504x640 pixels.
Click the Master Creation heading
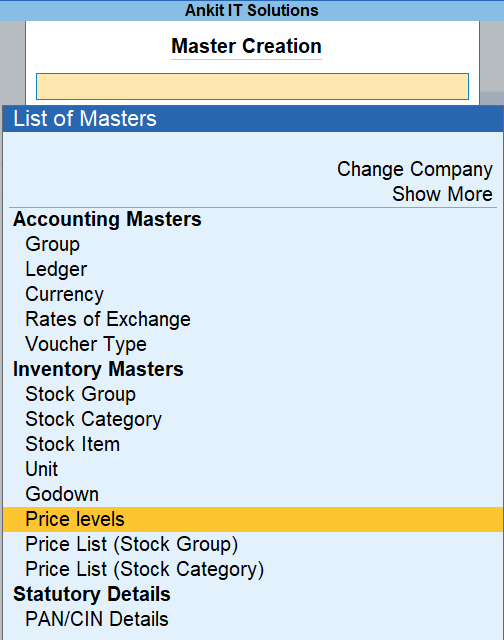246,46
